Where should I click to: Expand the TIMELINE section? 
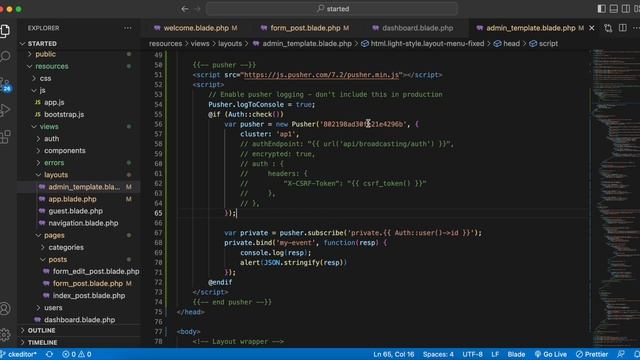pos(42,342)
